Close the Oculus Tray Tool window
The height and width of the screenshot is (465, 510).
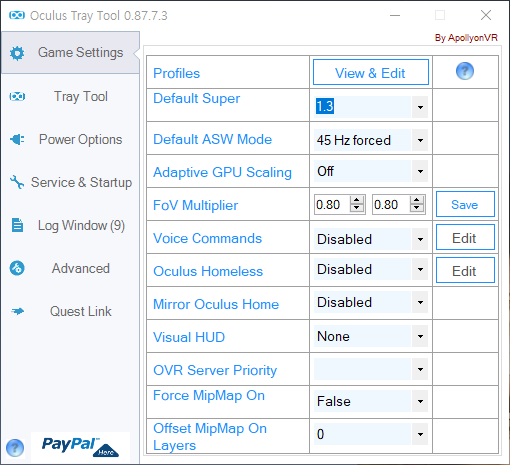[x=486, y=15]
